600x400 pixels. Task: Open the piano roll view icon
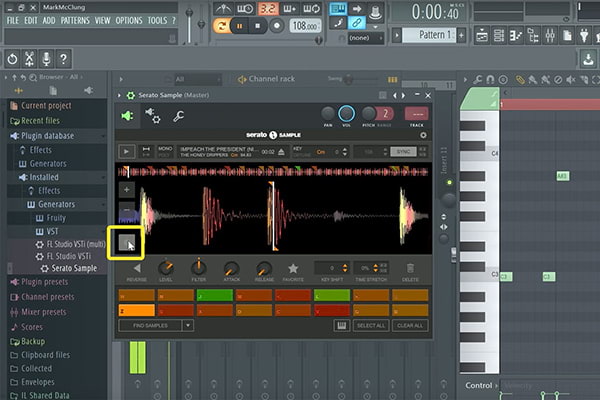[x=516, y=36]
